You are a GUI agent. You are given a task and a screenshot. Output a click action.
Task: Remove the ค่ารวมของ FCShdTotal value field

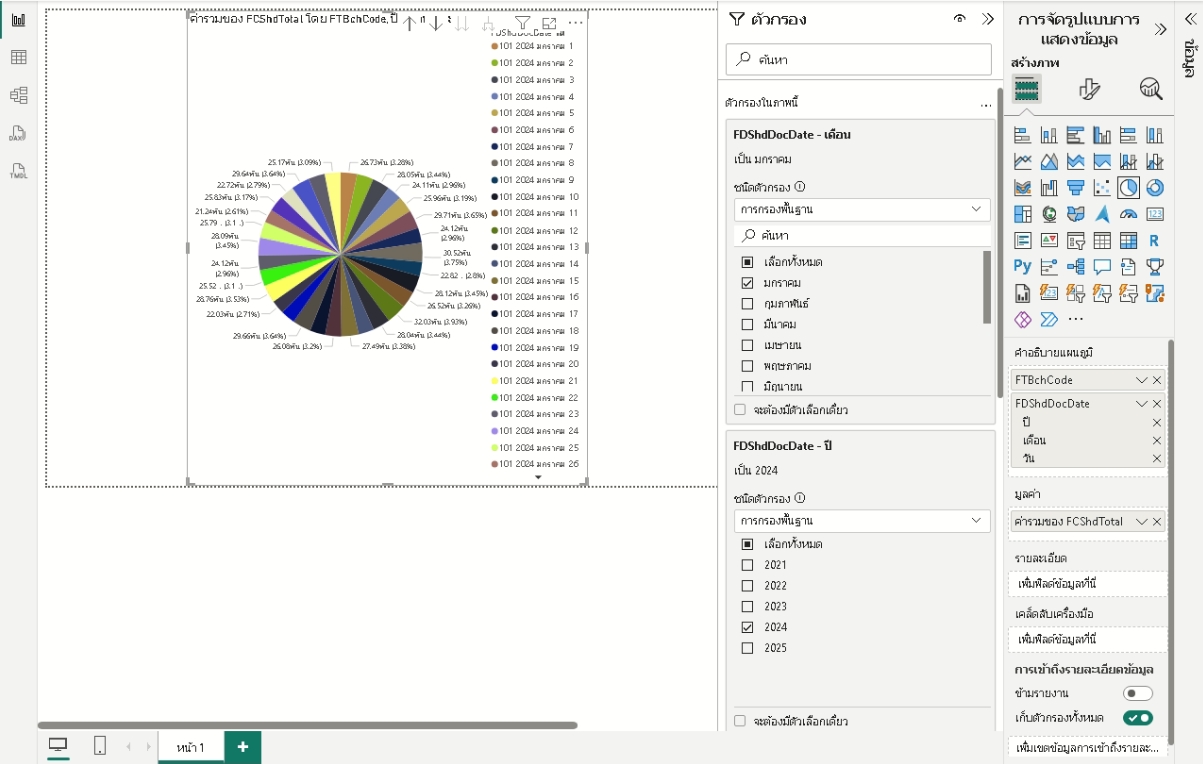click(x=1157, y=522)
